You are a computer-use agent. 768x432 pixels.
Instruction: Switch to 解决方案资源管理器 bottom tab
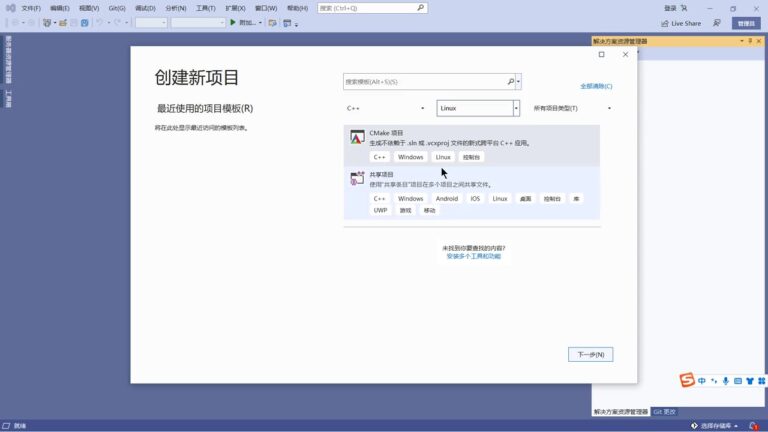(621, 412)
